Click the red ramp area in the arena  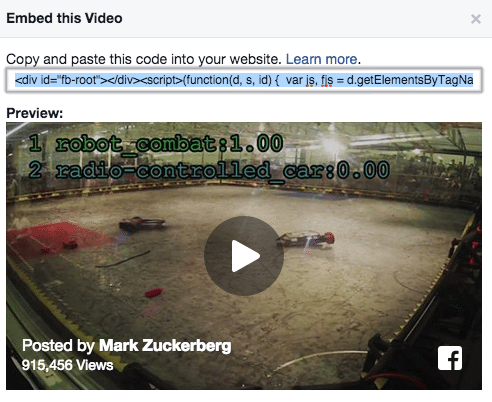click(x=57, y=237)
